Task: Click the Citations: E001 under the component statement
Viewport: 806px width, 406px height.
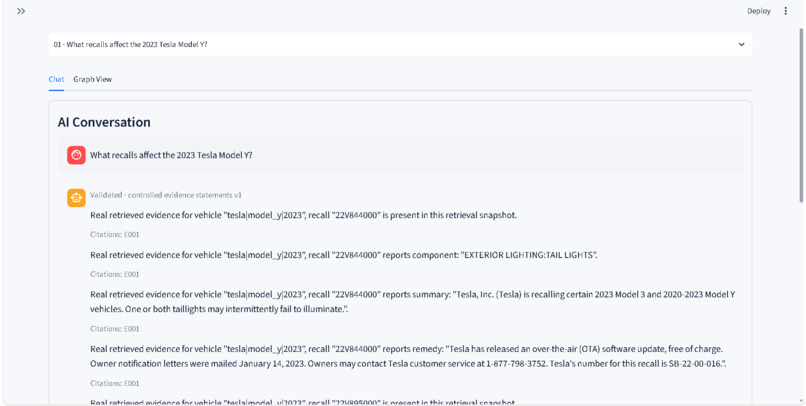Action: [x=115, y=274]
